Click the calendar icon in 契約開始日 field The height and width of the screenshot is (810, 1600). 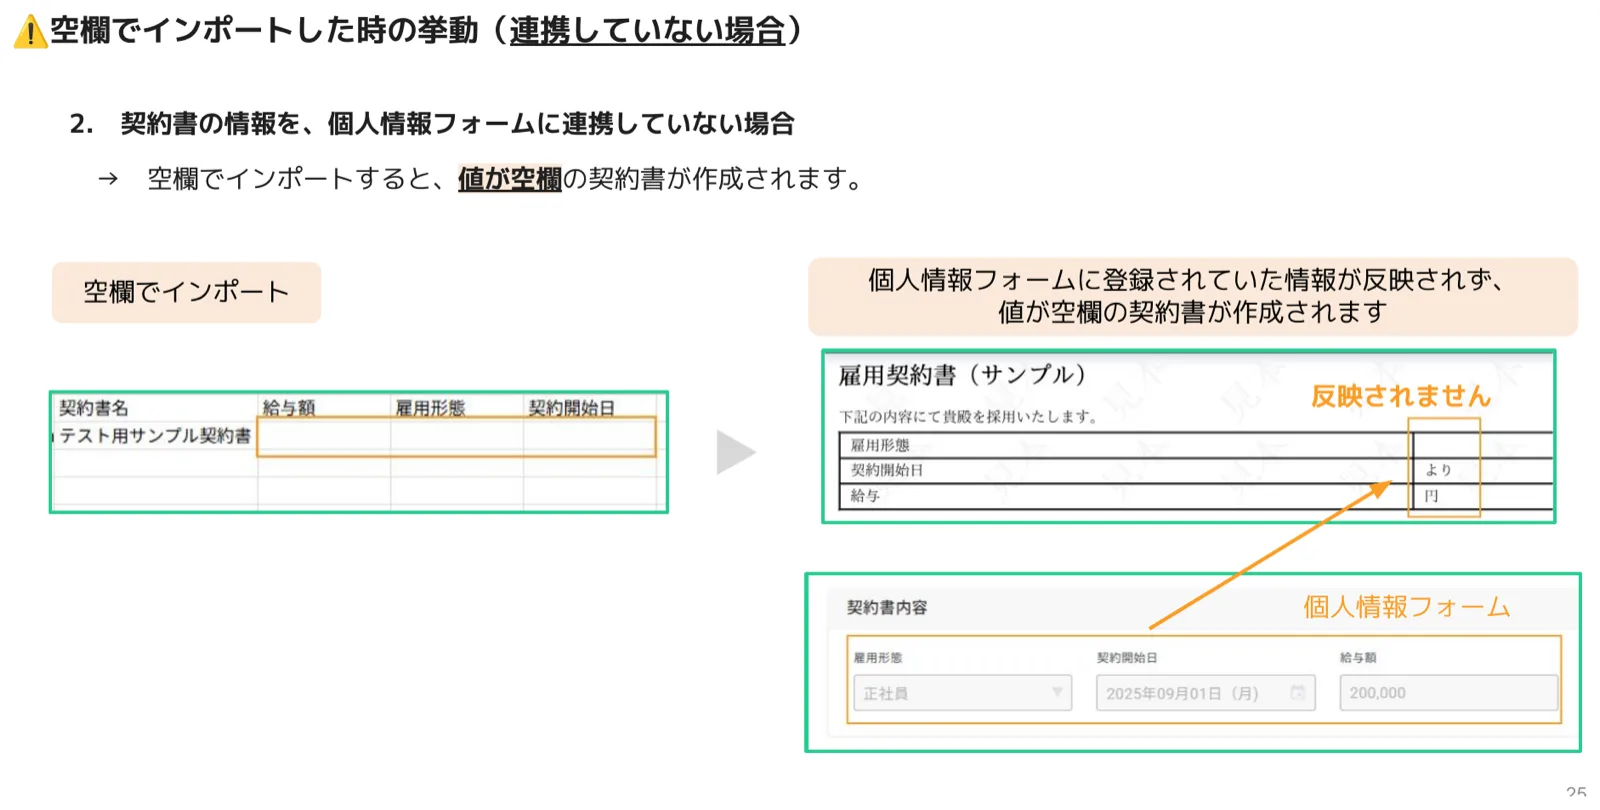1297,692
